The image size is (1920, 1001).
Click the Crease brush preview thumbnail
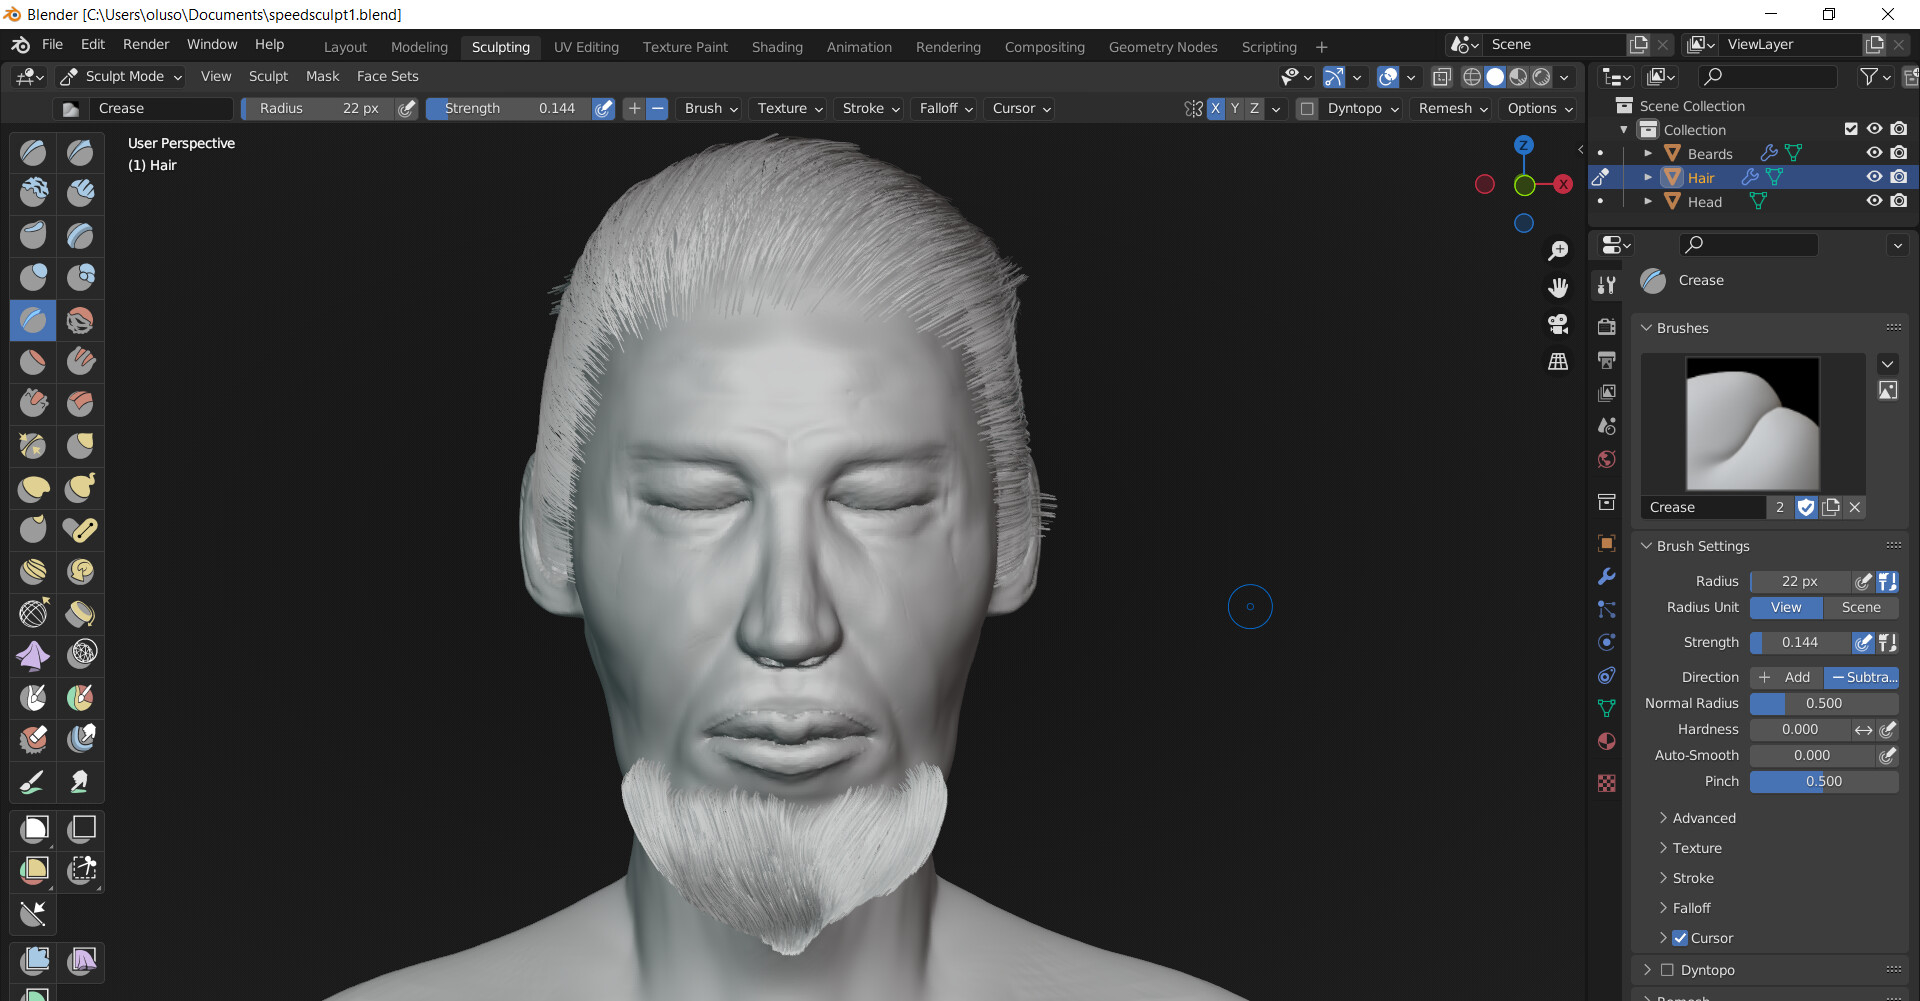click(1753, 423)
